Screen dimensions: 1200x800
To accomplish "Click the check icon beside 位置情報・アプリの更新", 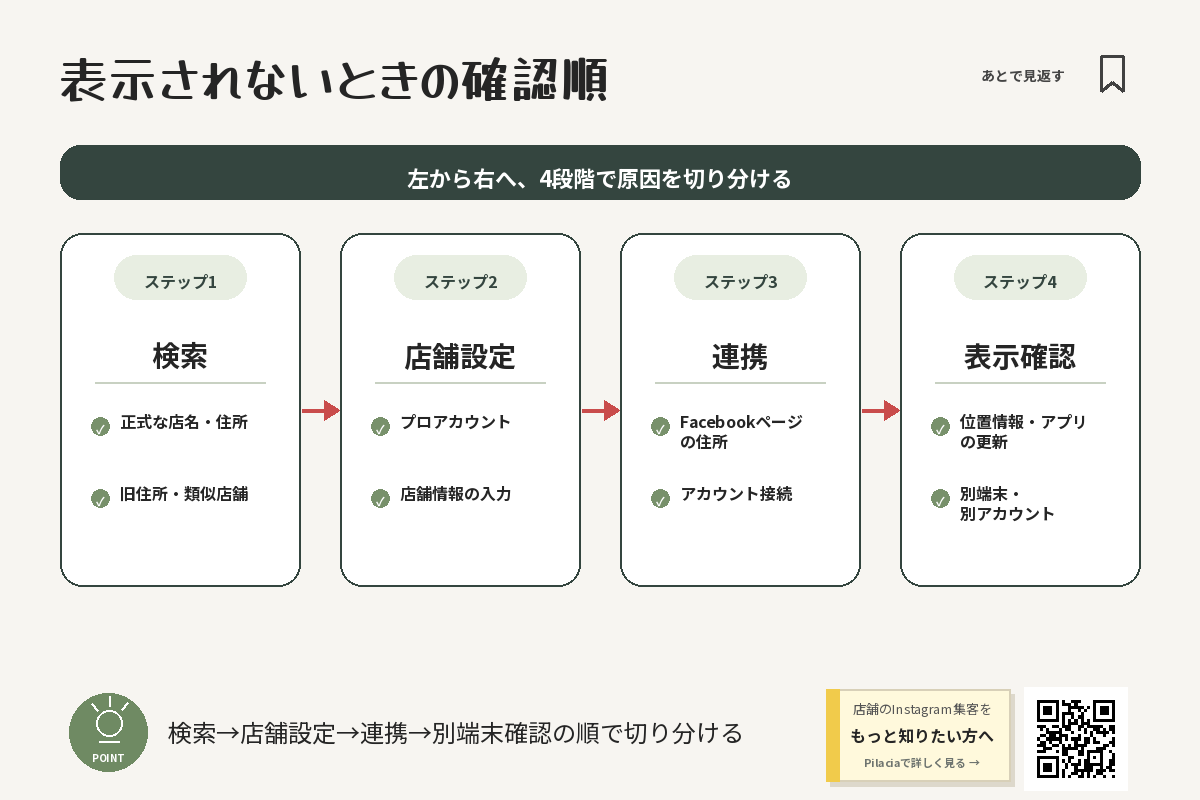I will click(940, 427).
